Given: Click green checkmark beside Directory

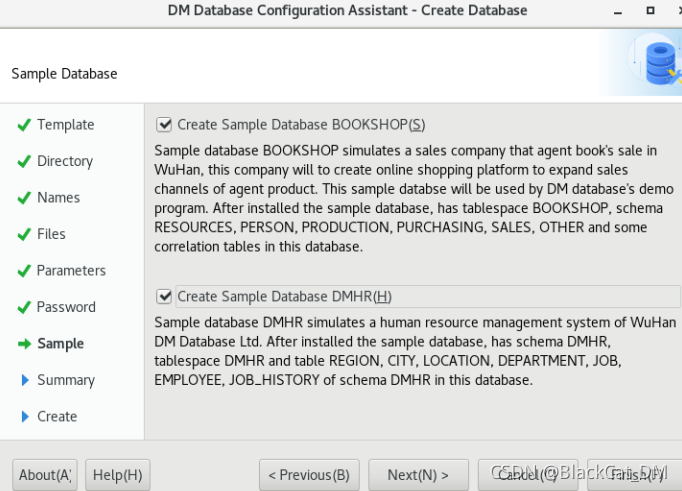Looking at the screenshot, I should coord(24,162).
